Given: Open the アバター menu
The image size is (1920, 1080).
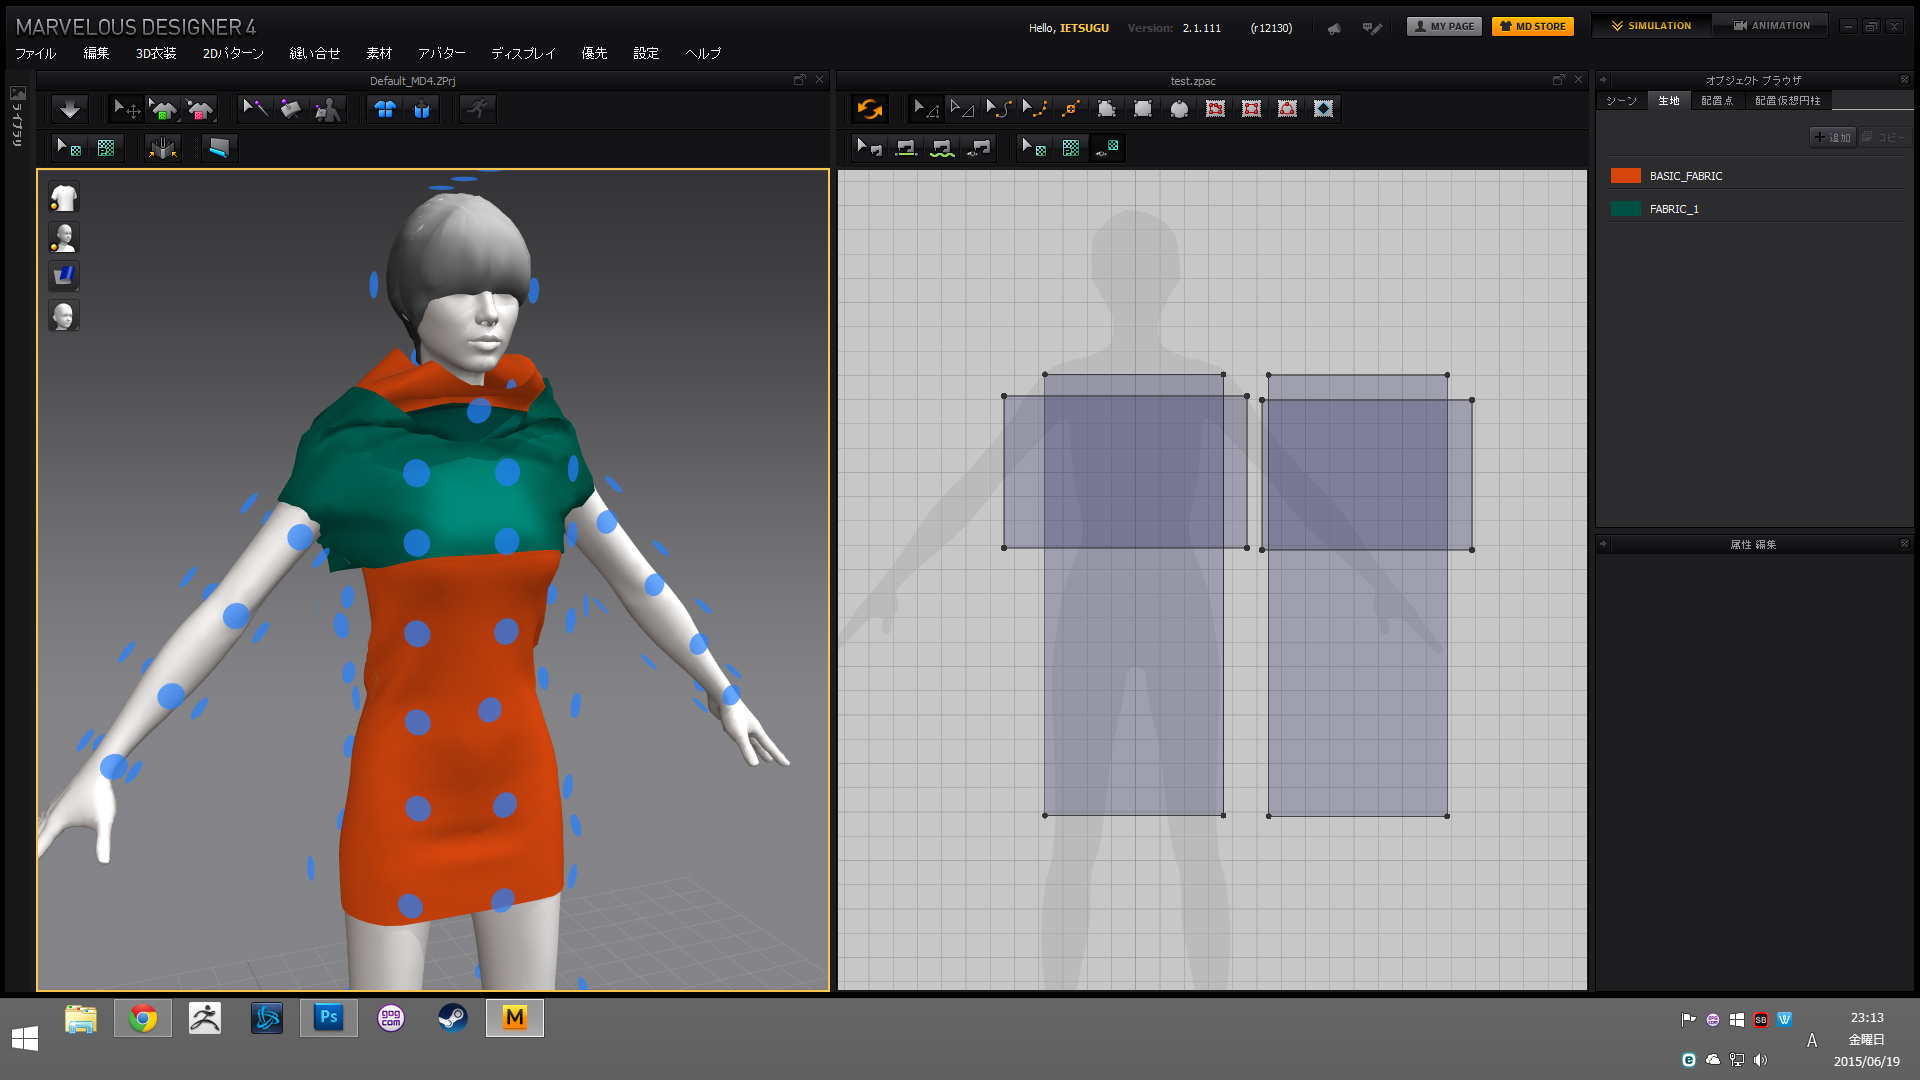Looking at the screenshot, I should [x=441, y=53].
